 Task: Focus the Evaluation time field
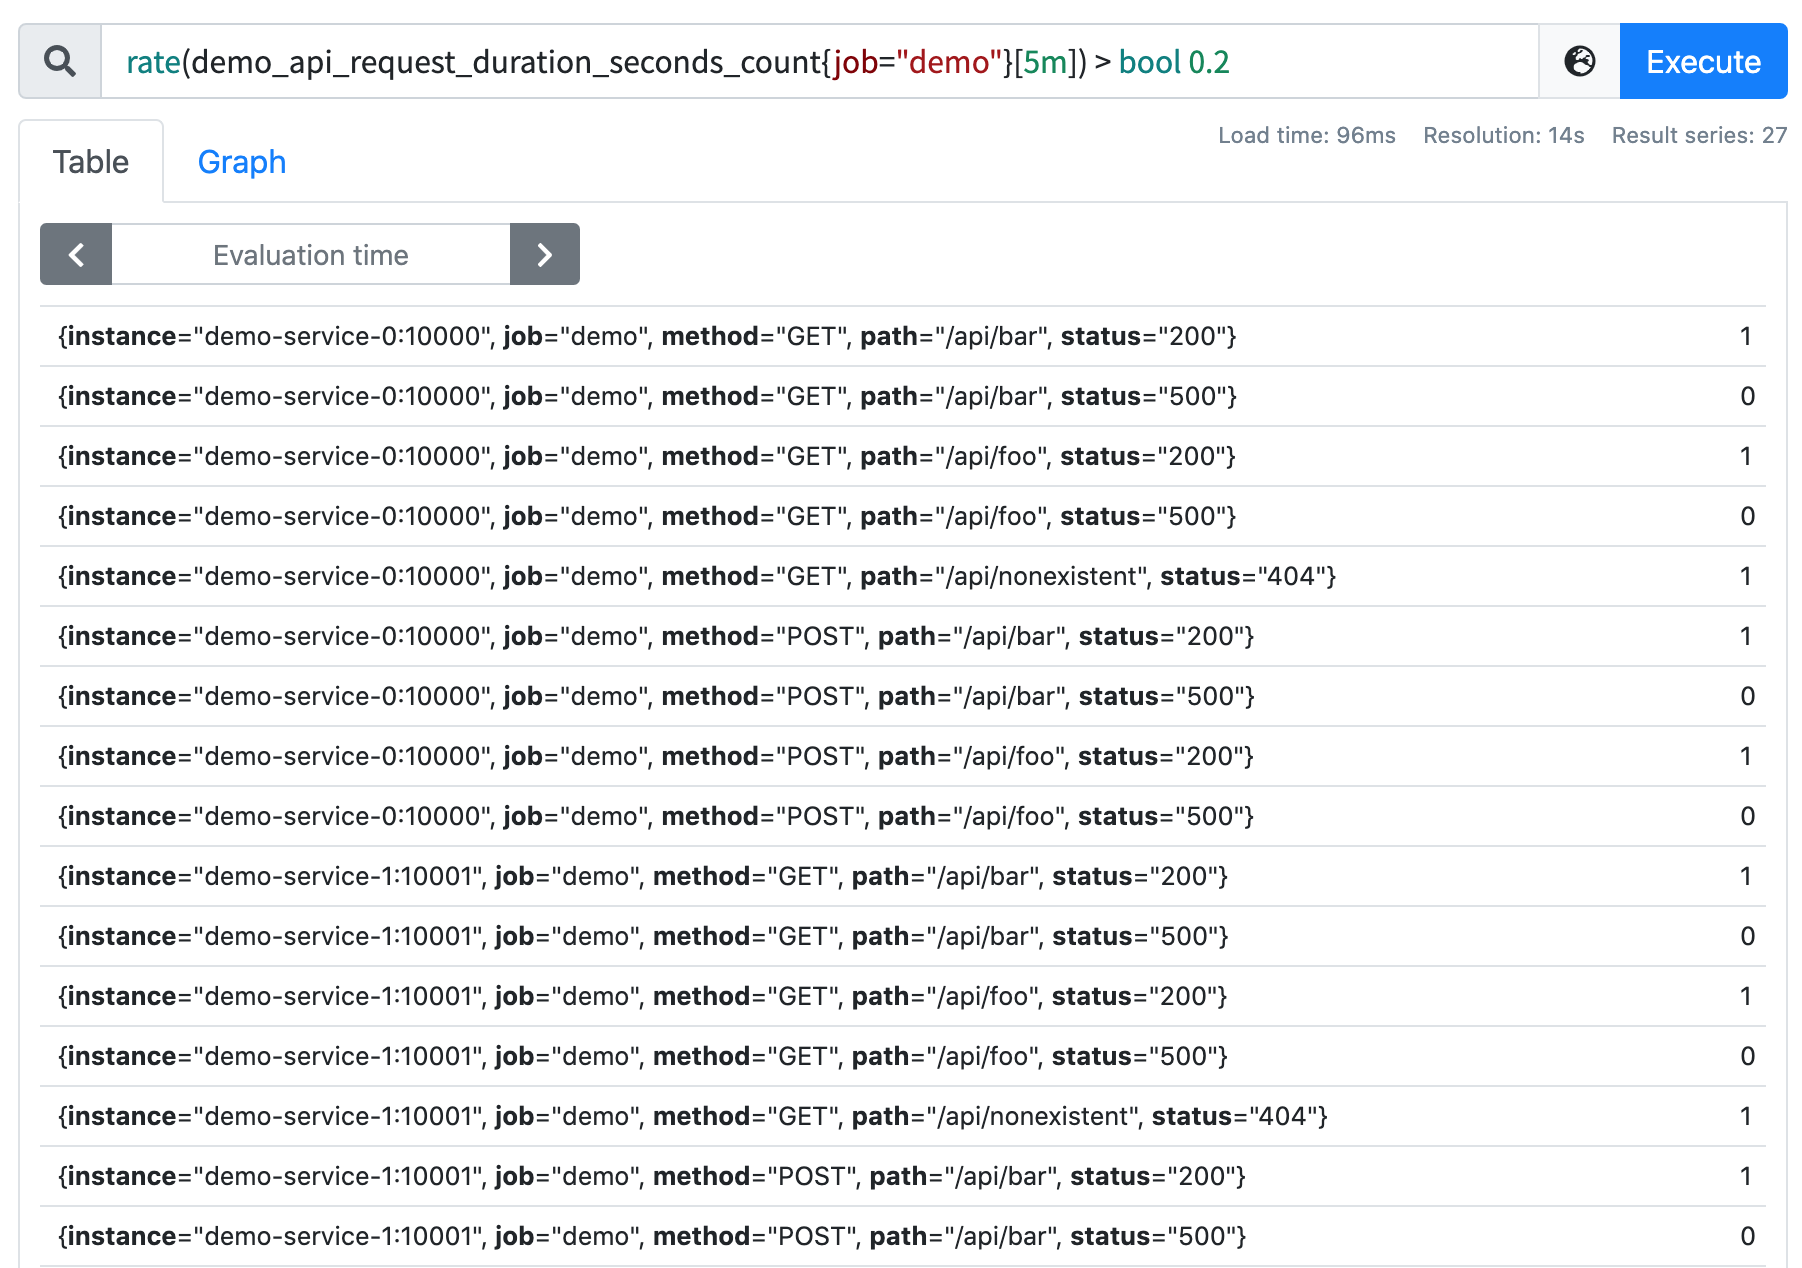tap(311, 255)
